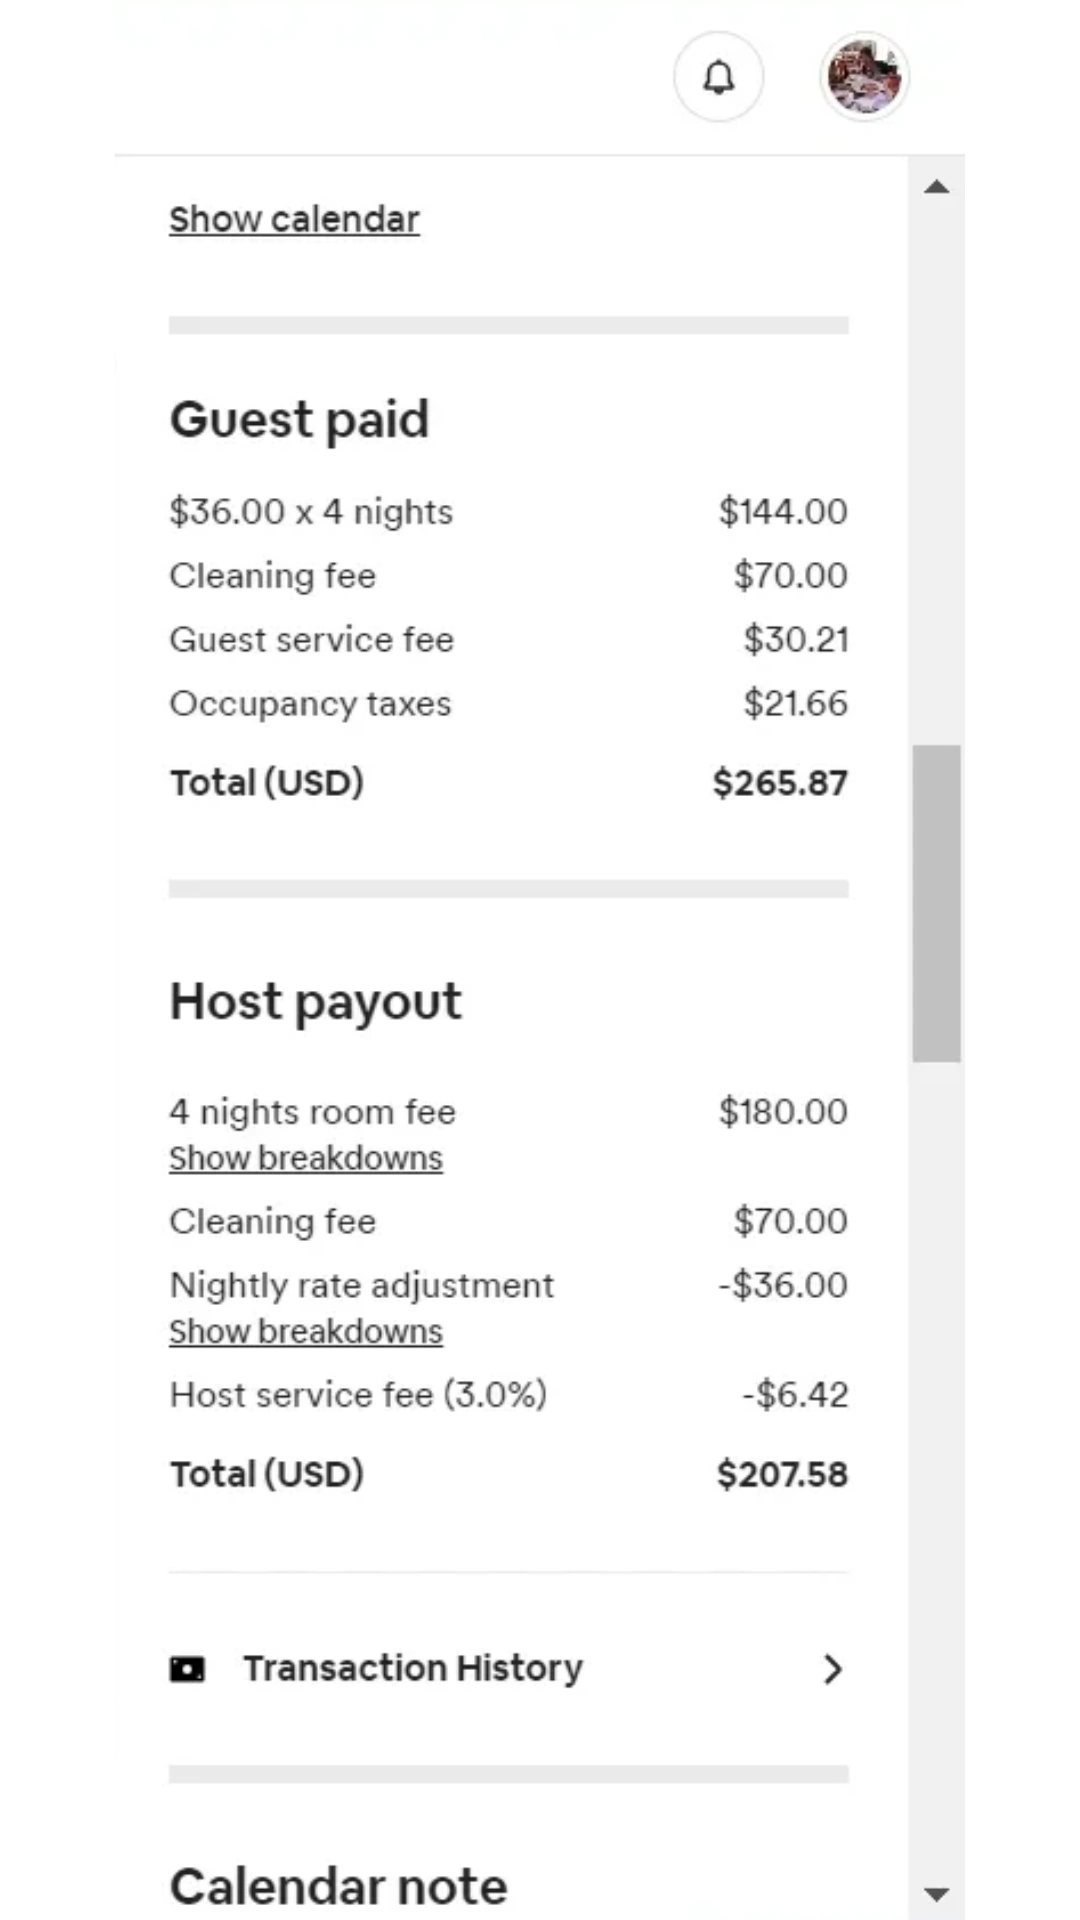Screen dimensions: 1080x1920
Task: Show breakdowns for Nightly rate adjustment
Action: click(x=306, y=1332)
